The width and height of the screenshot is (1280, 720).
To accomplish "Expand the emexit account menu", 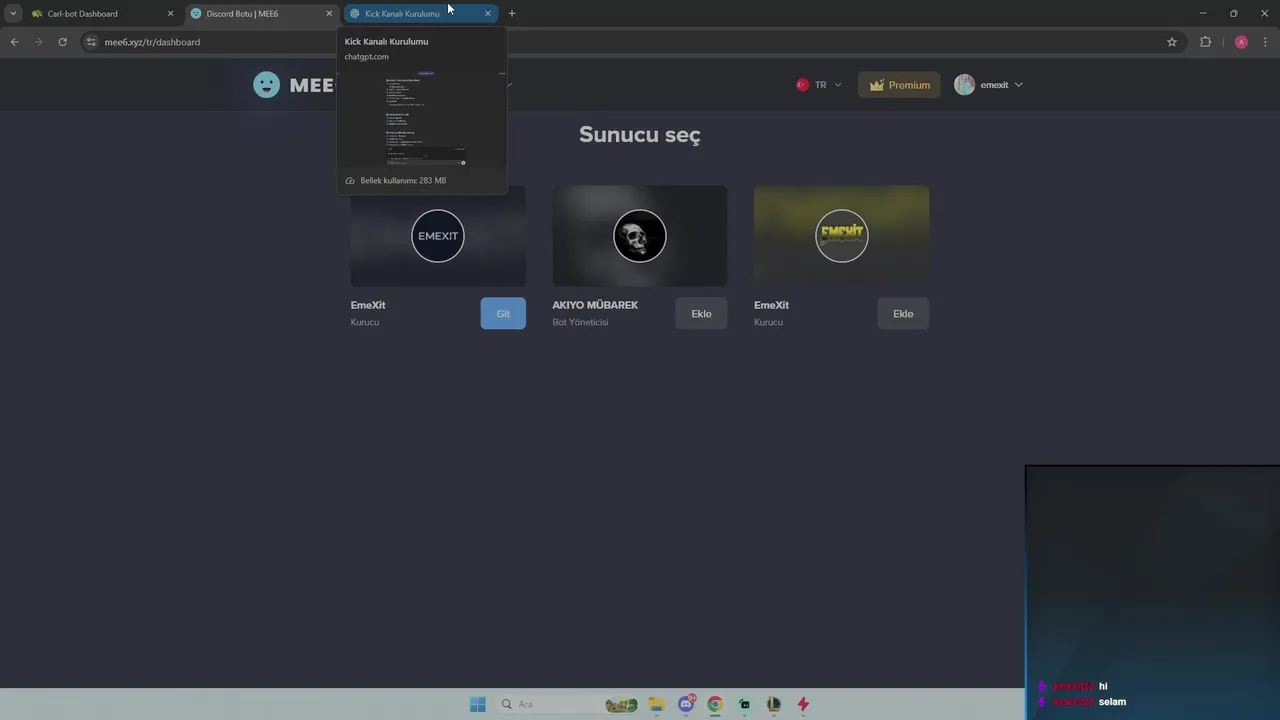I will pyautogui.click(x=988, y=85).
